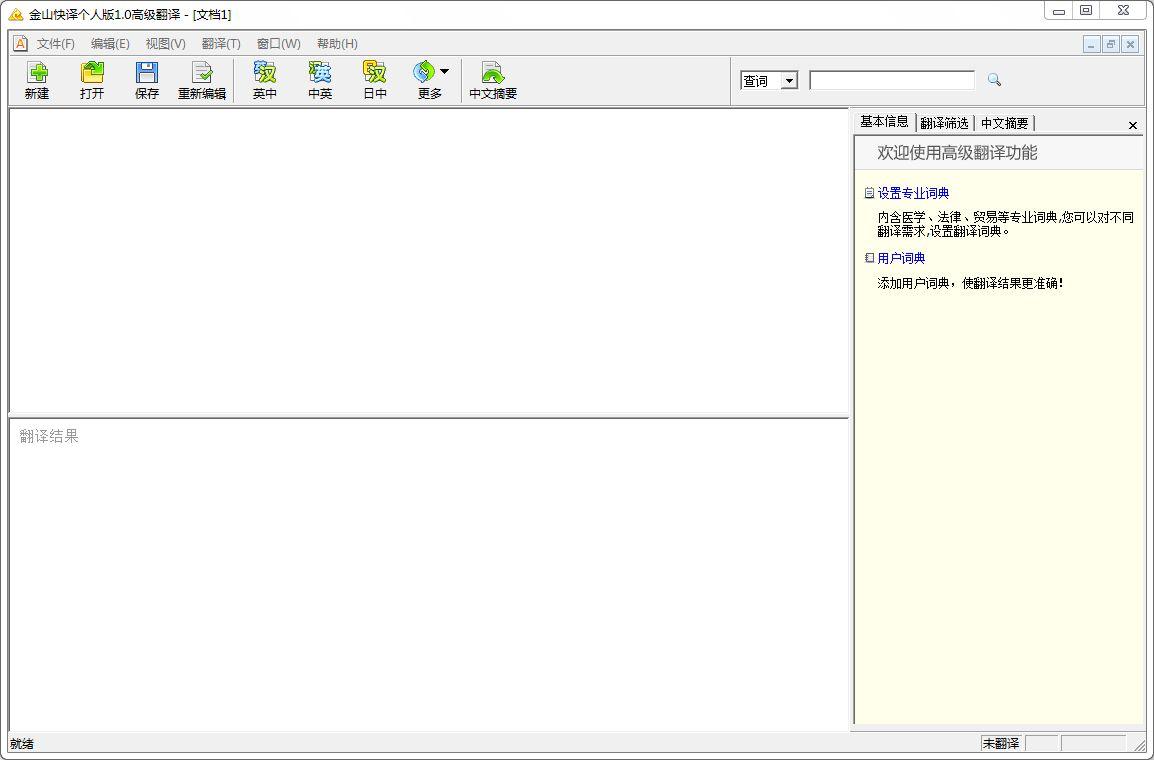The width and height of the screenshot is (1154, 760).
Task: Open the 帮助(H) menu
Action: pyautogui.click(x=337, y=44)
